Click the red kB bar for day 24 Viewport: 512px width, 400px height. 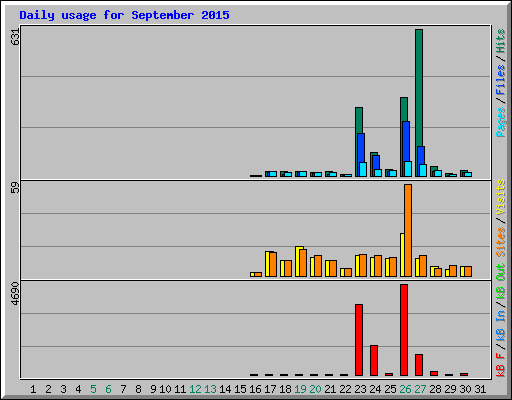(374, 361)
